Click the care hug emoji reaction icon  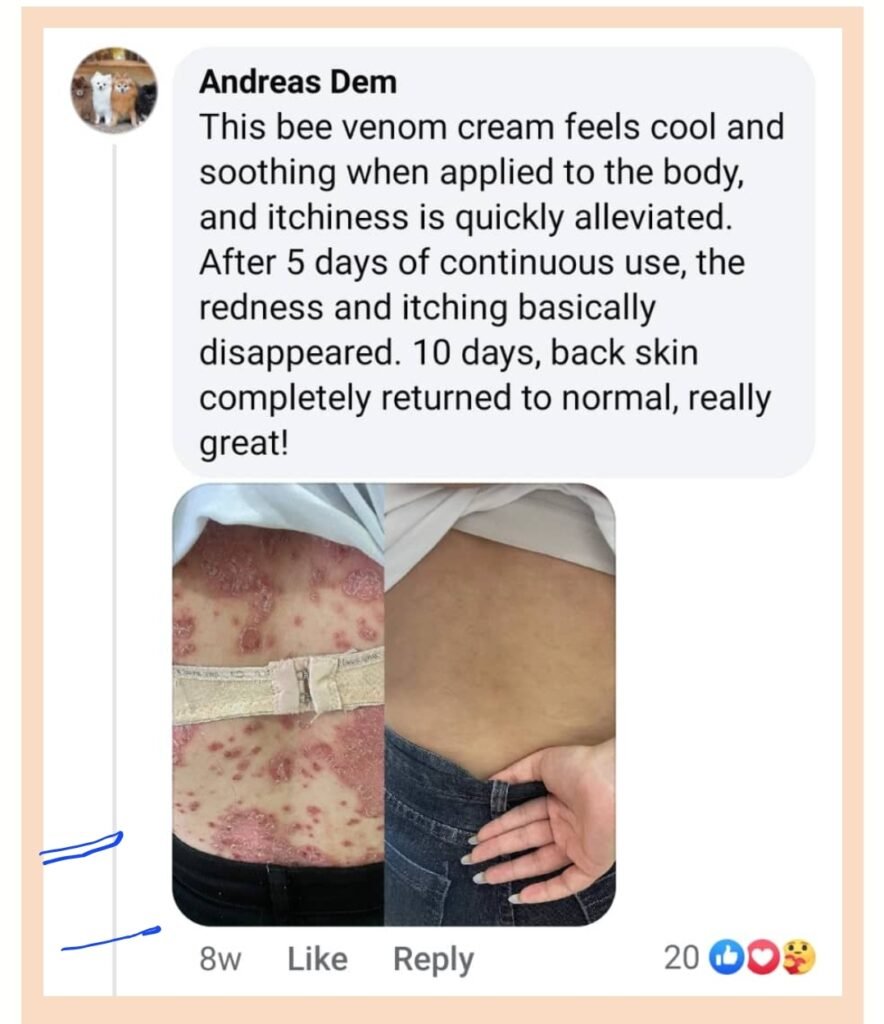(798, 957)
